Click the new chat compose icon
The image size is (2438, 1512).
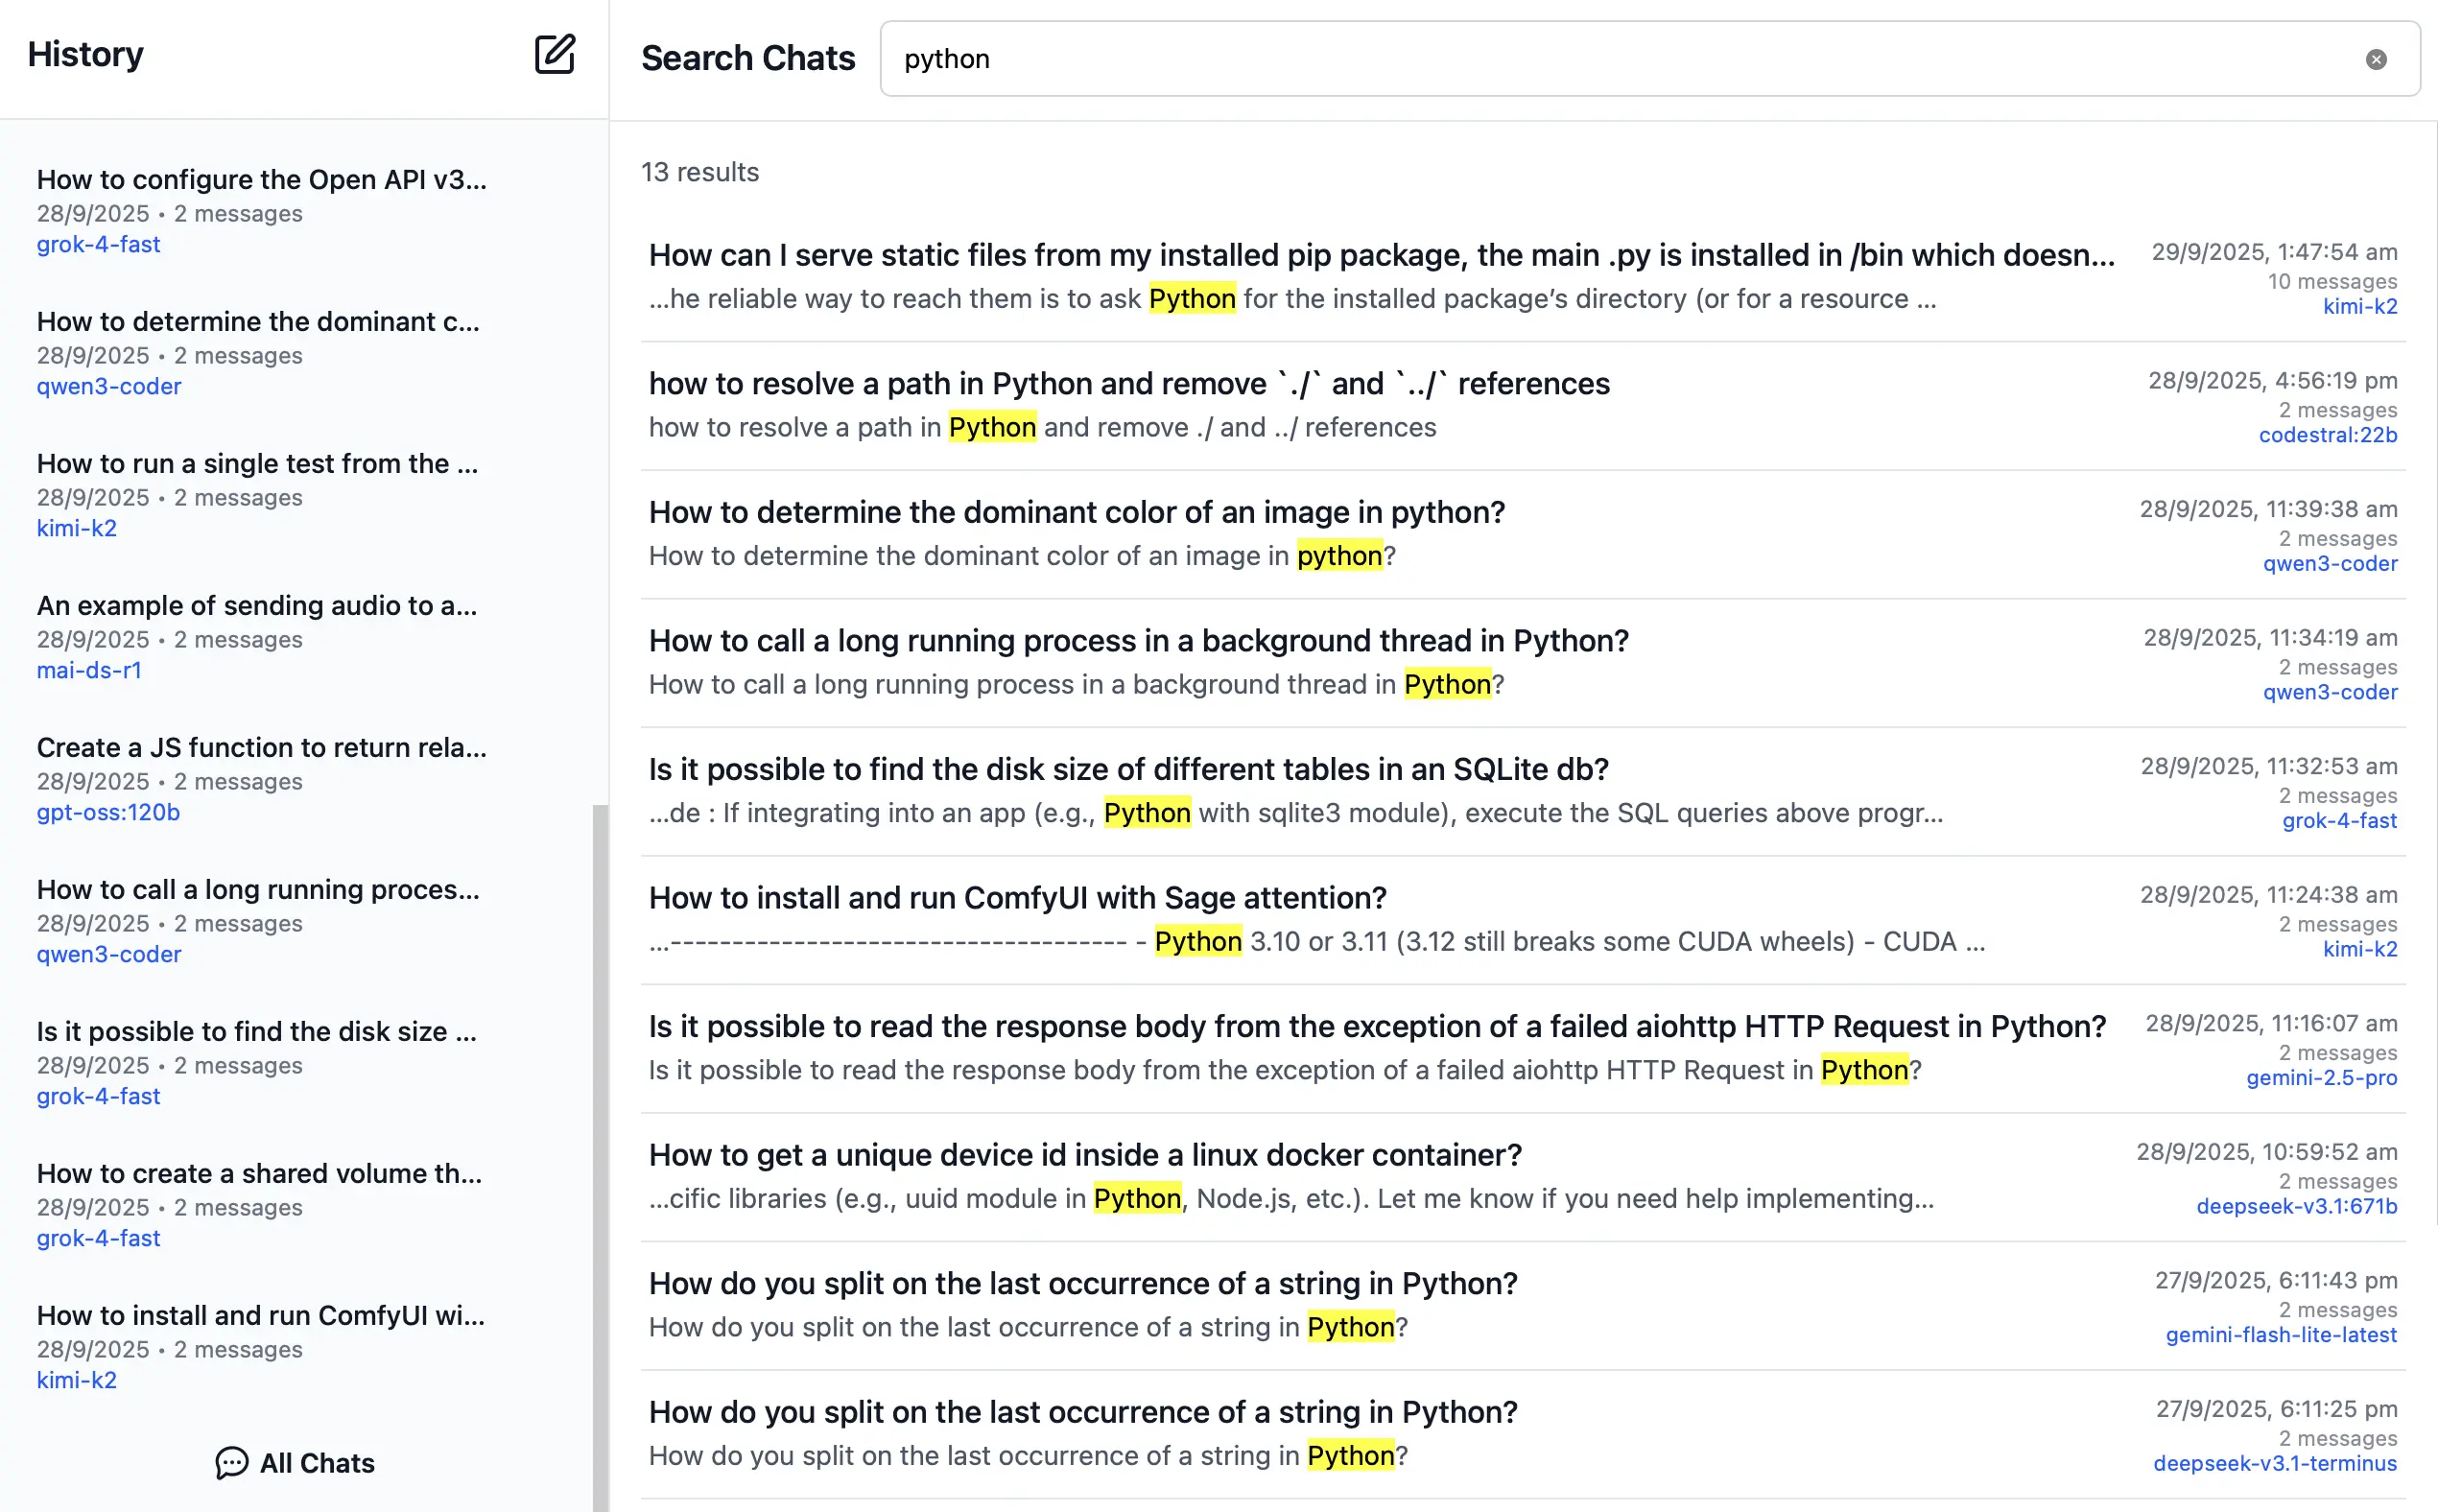(554, 54)
